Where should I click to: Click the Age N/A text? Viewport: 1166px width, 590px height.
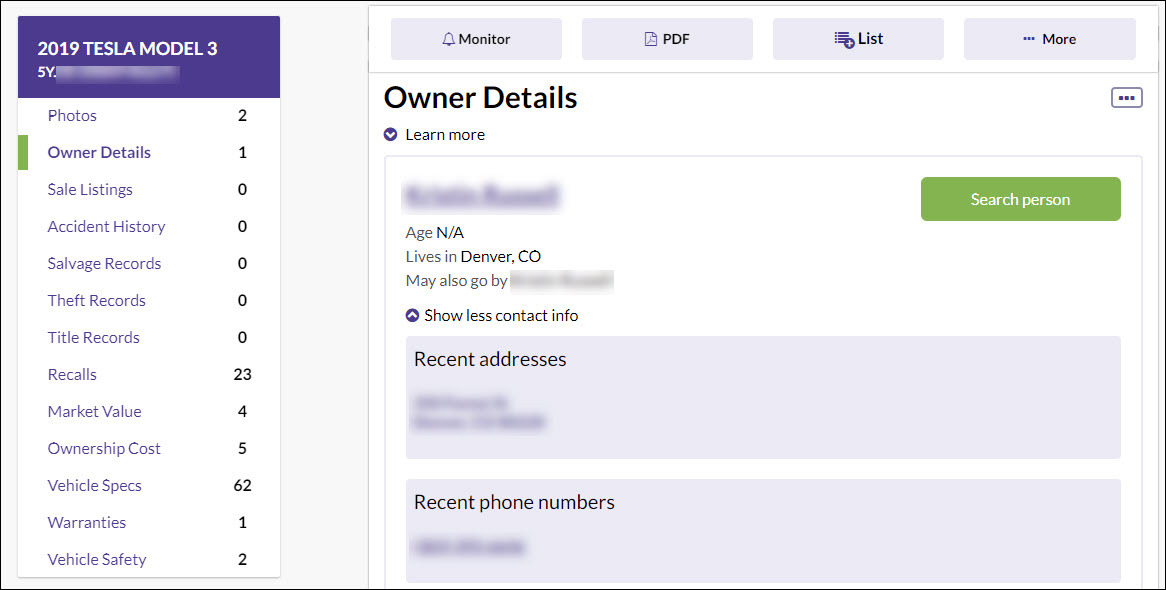(x=434, y=233)
